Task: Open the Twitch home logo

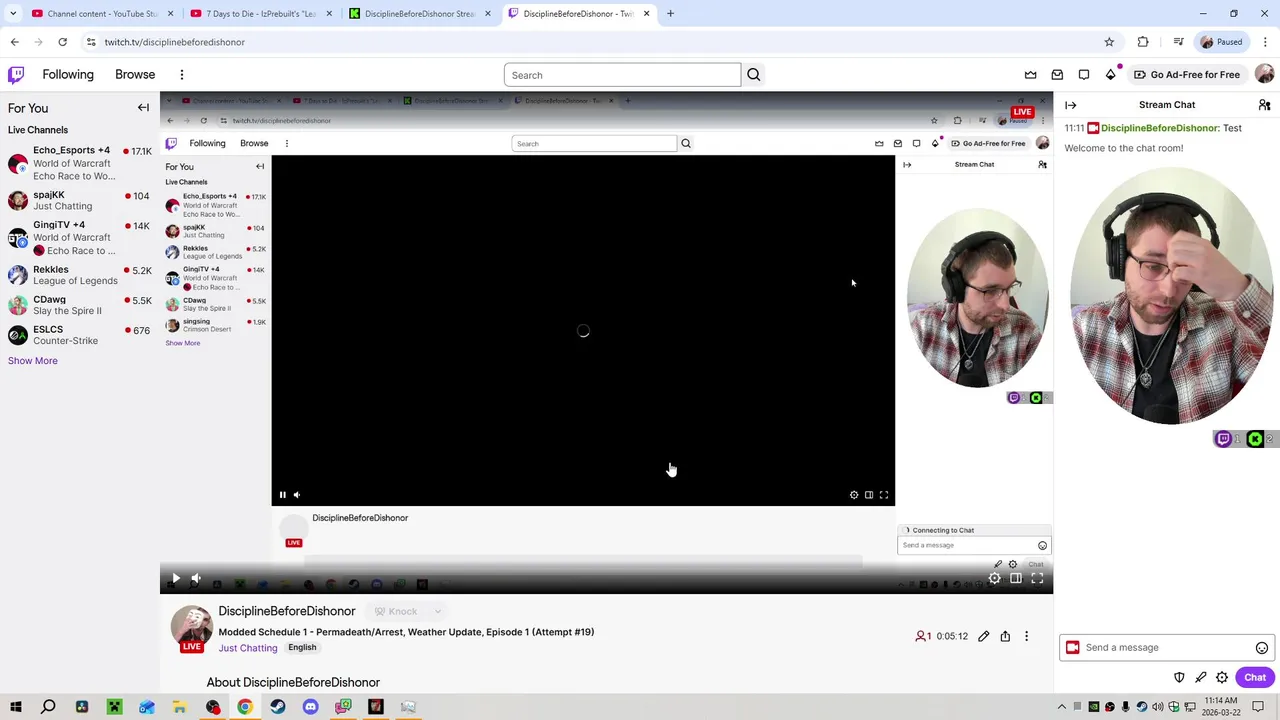Action: (x=16, y=75)
